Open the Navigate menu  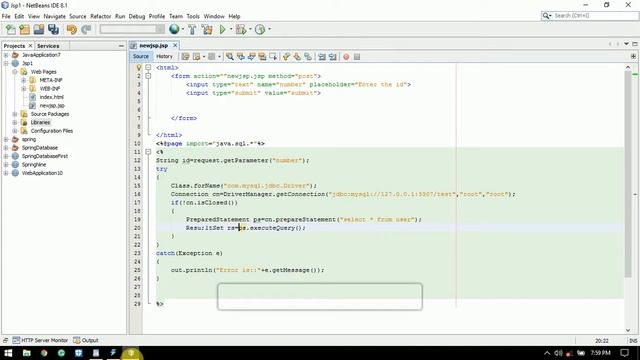click(x=54, y=16)
